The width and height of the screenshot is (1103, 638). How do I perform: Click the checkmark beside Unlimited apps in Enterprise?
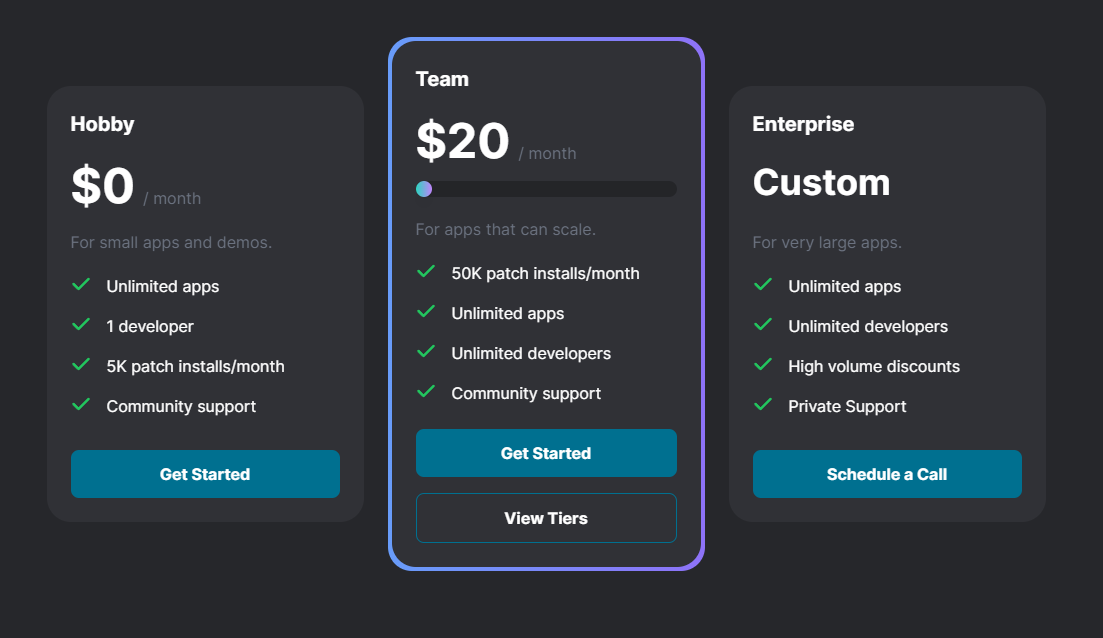(764, 286)
